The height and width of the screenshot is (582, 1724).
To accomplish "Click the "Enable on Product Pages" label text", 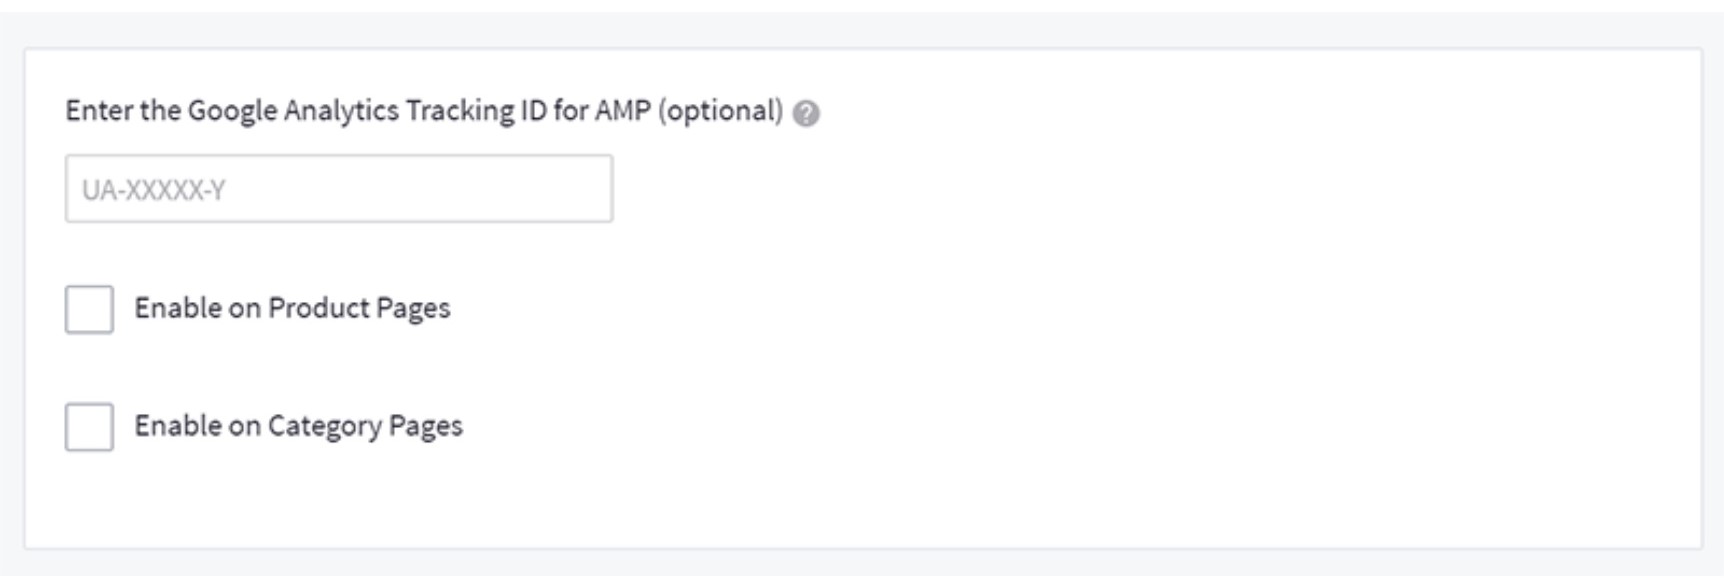I will pos(292,308).
